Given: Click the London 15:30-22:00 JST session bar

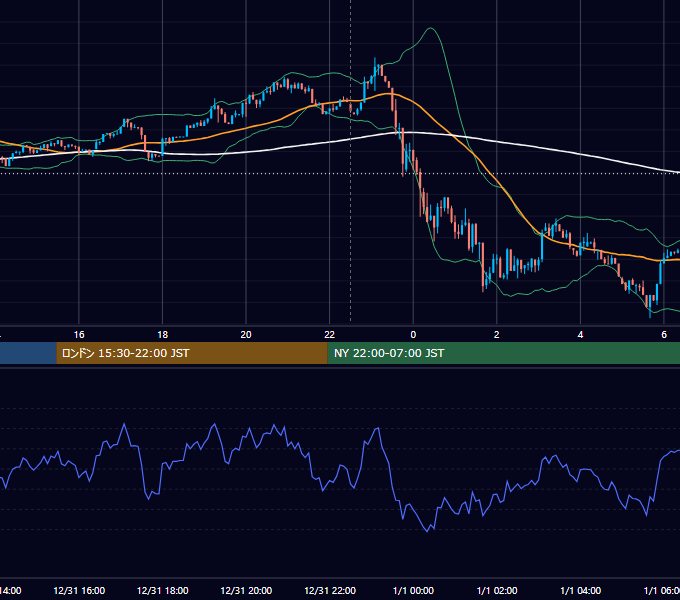Looking at the screenshot, I should [192, 353].
